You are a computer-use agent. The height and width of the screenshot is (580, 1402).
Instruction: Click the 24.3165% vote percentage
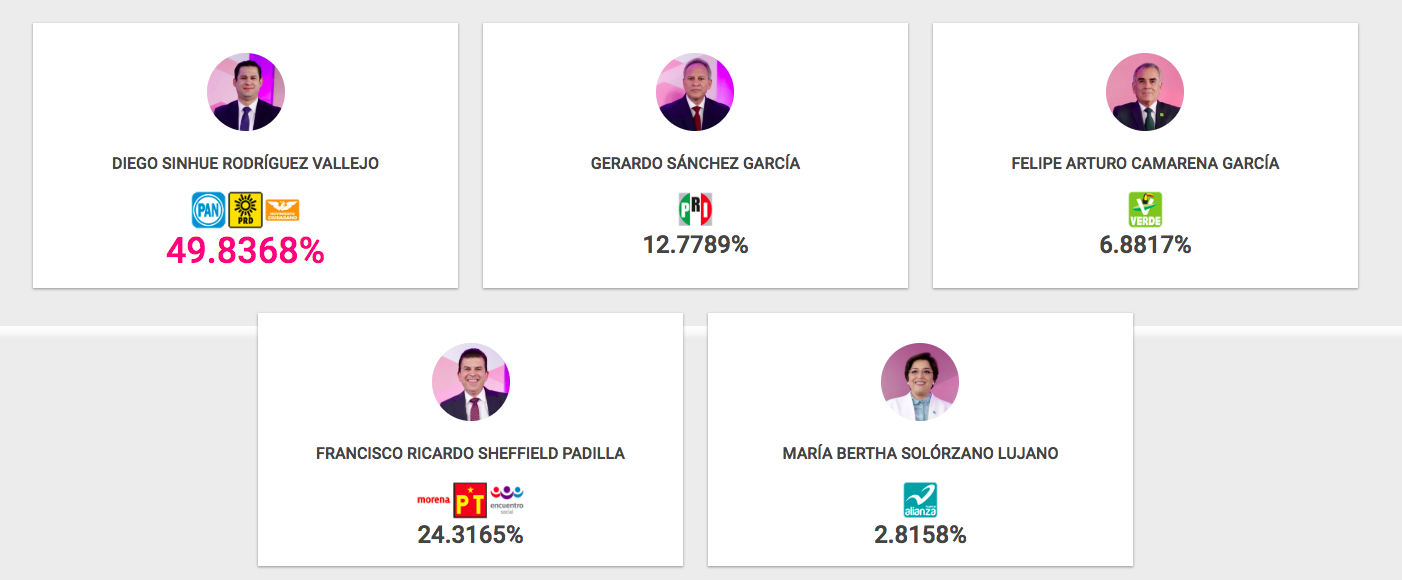point(470,535)
